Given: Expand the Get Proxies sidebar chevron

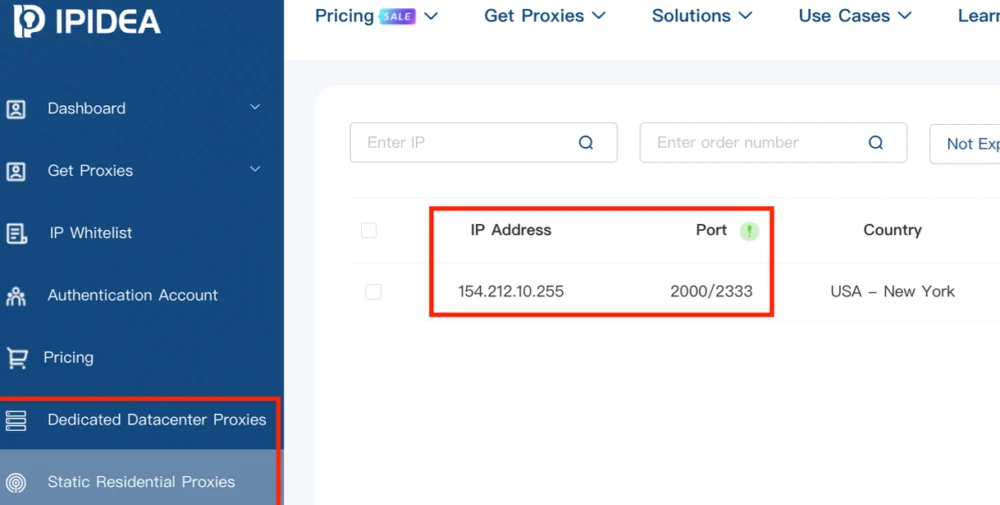Looking at the screenshot, I should click(x=255, y=170).
